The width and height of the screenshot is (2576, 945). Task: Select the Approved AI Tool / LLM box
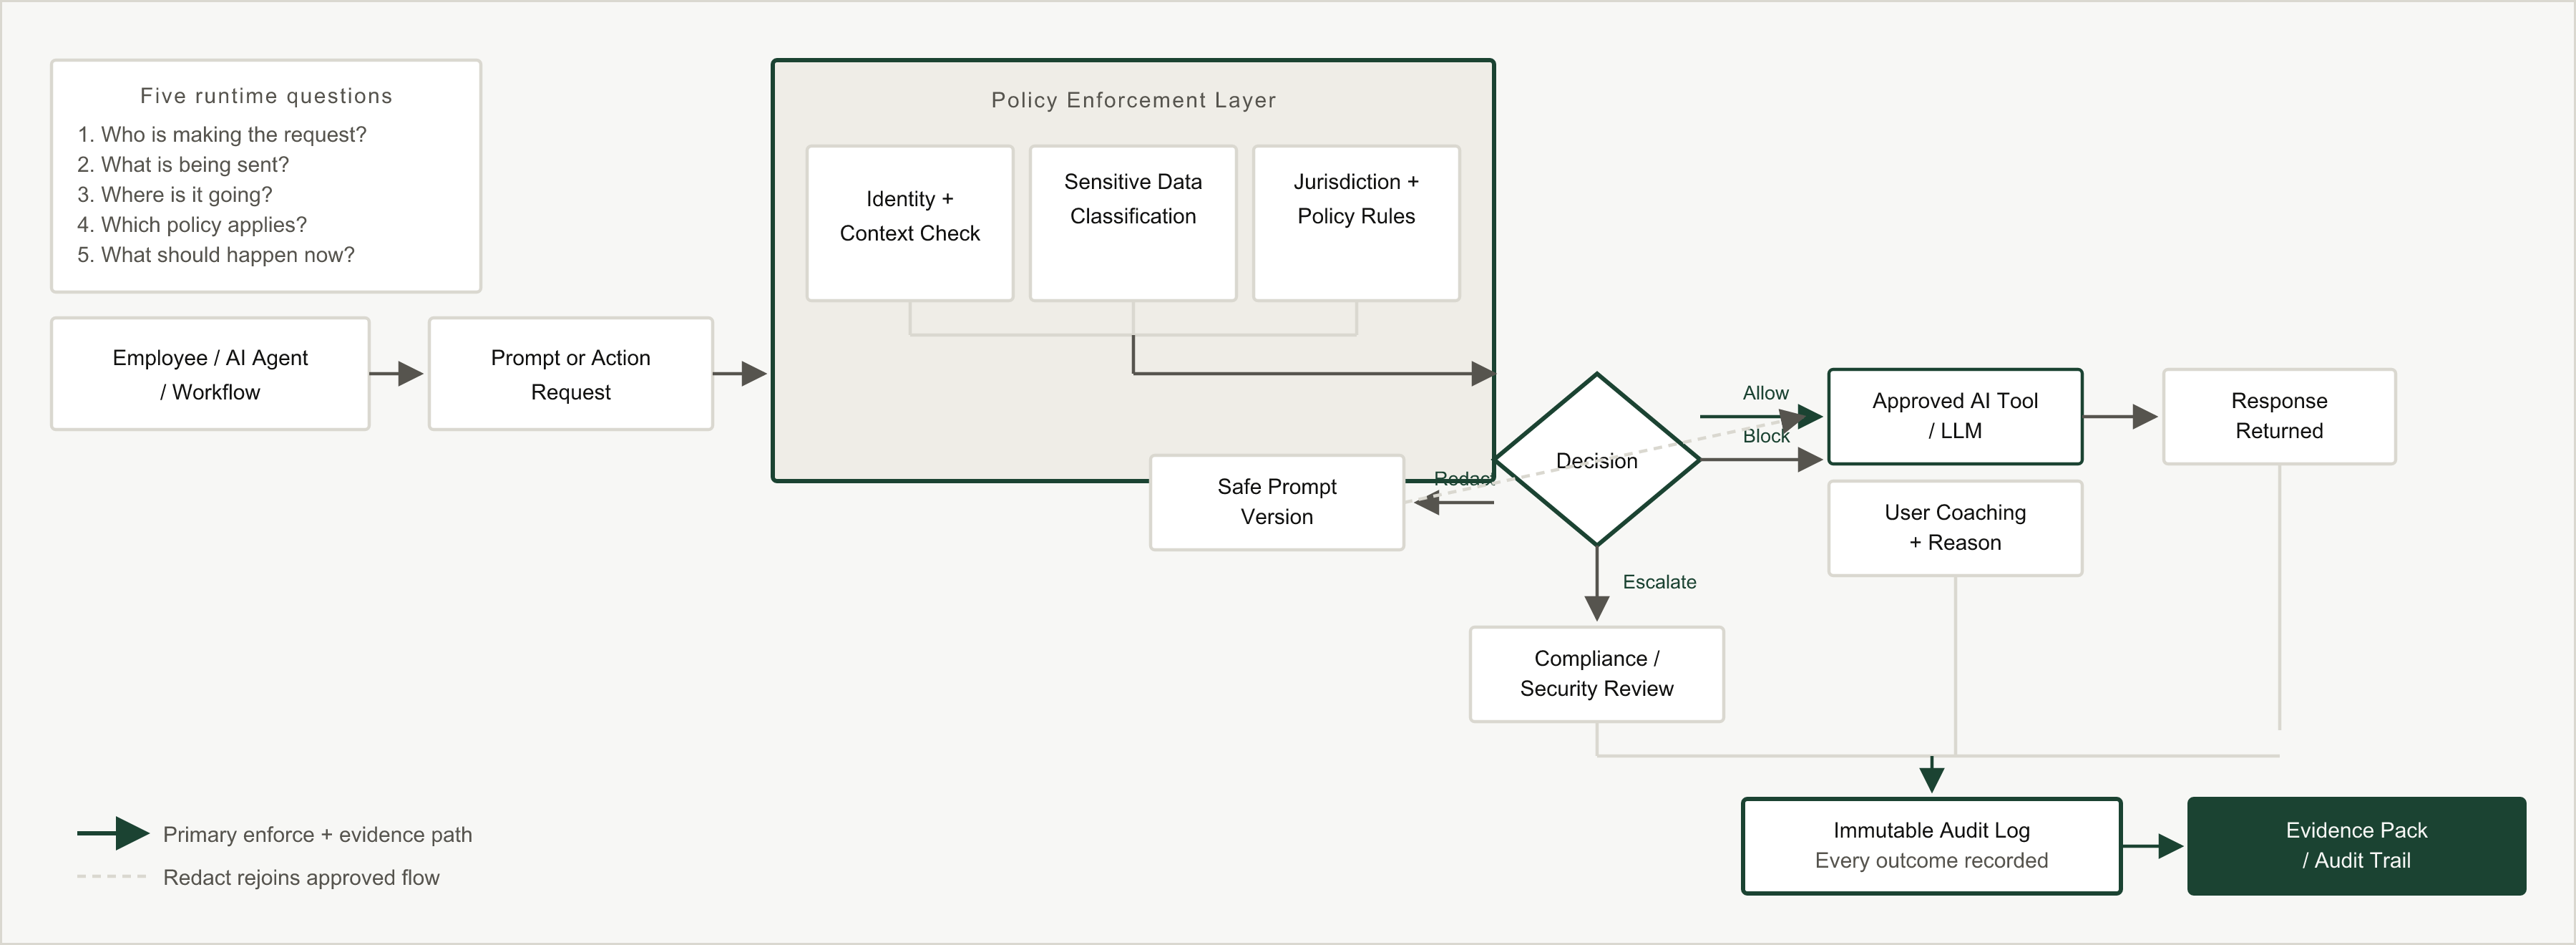point(1955,416)
